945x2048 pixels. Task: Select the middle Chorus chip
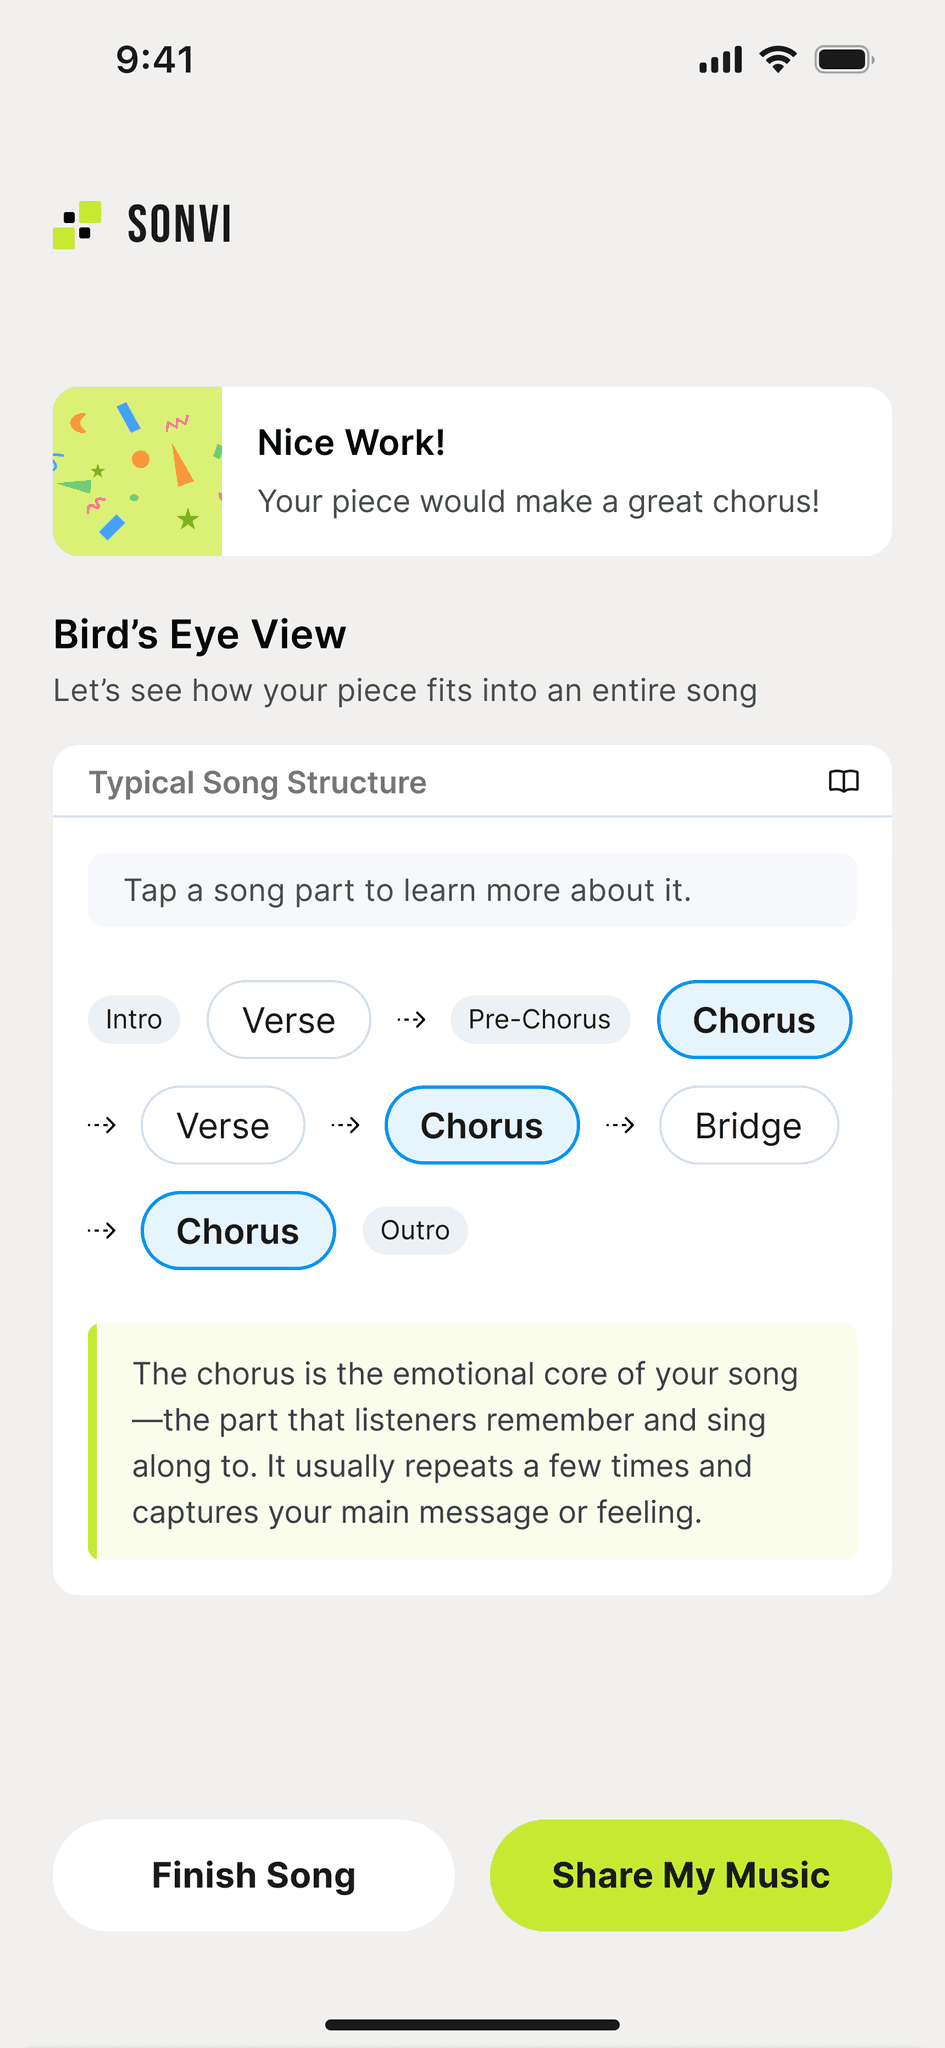click(x=482, y=1126)
